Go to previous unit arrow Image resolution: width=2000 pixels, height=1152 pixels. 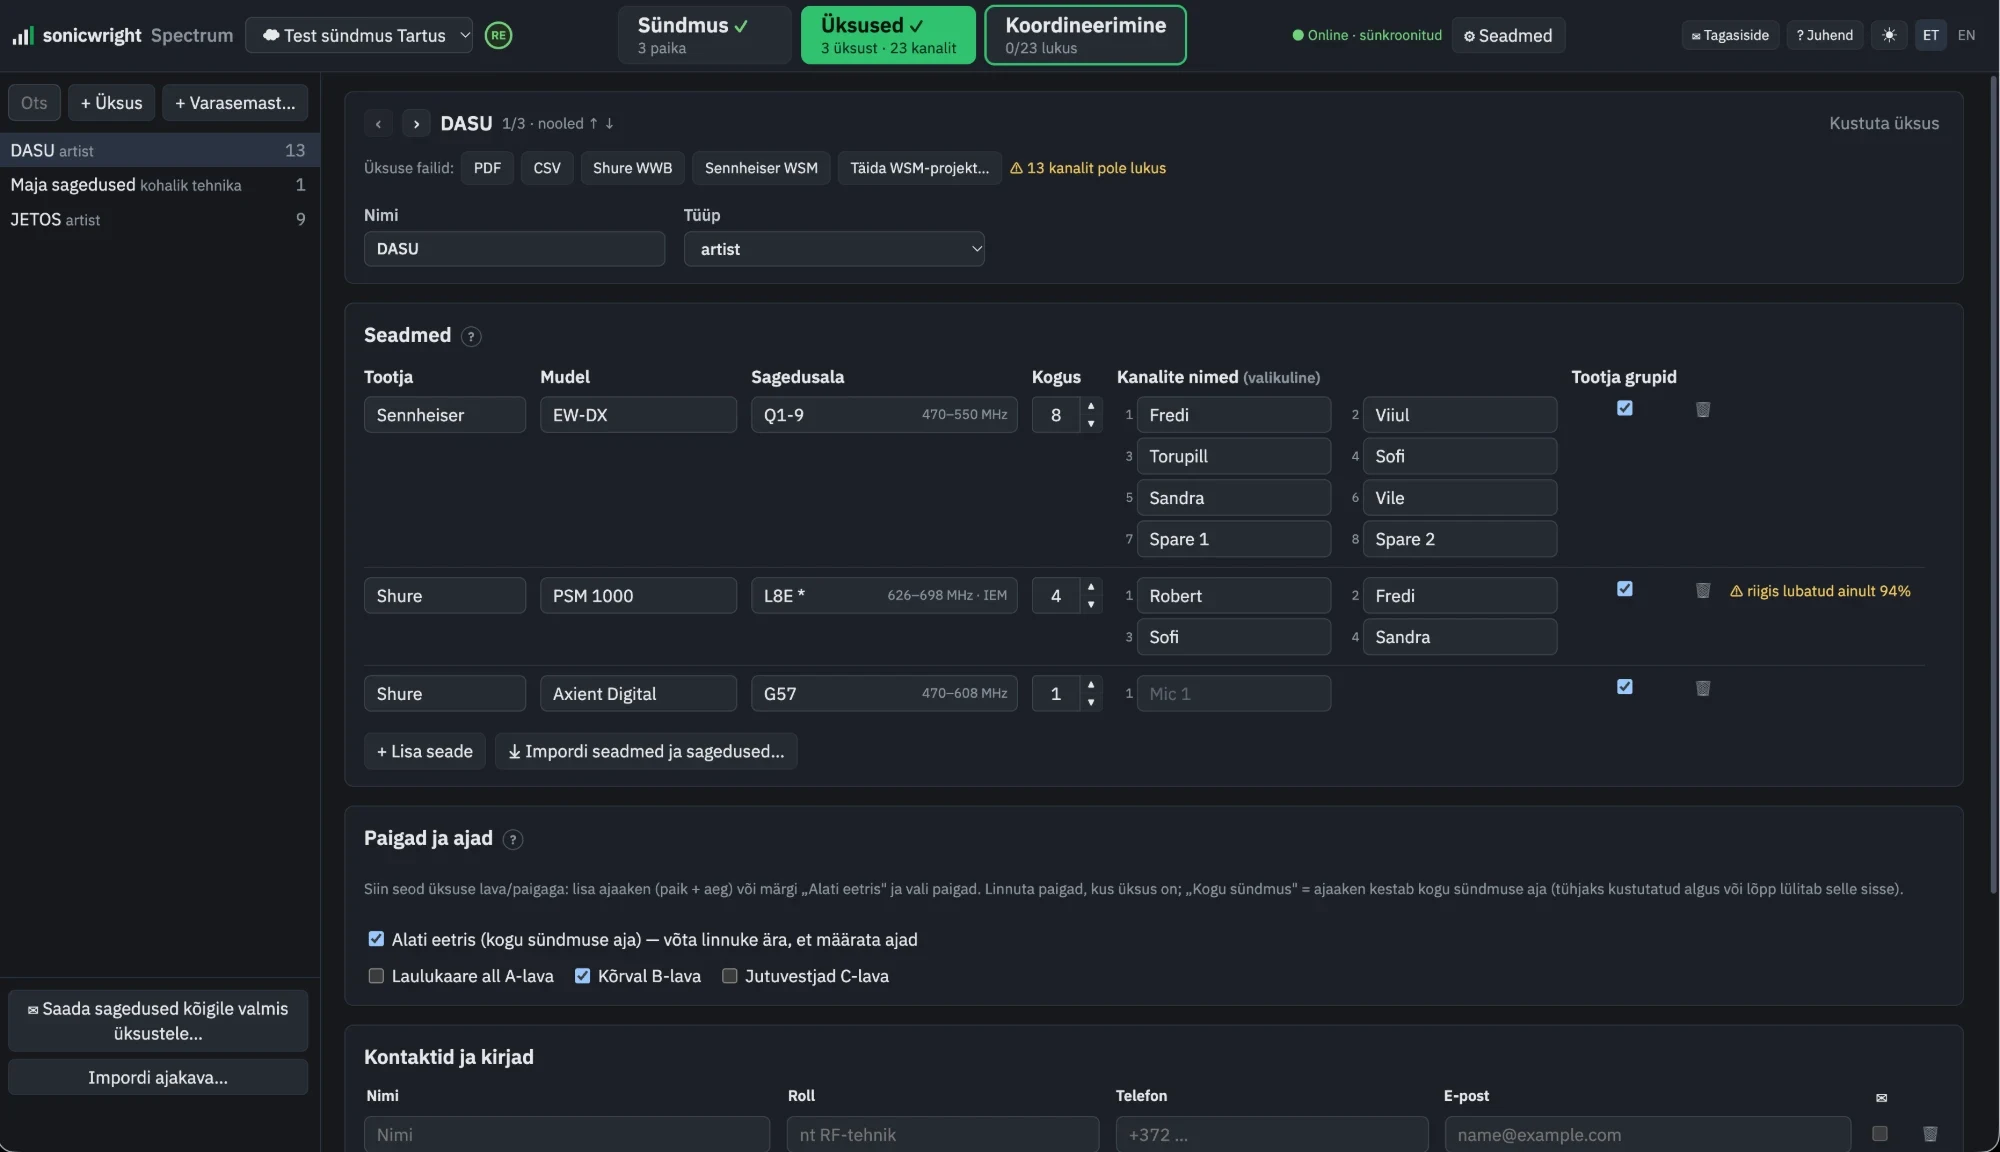pyautogui.click(x=378, y=124)
